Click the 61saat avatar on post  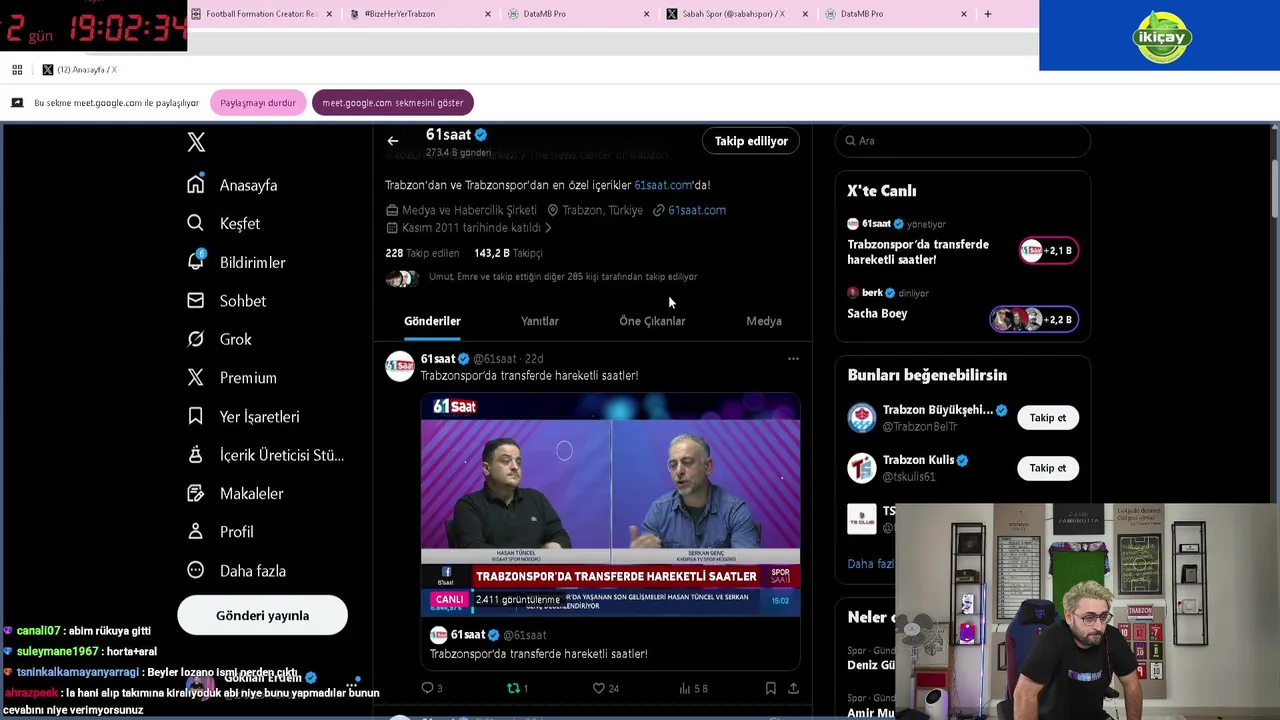click(400, 367)
